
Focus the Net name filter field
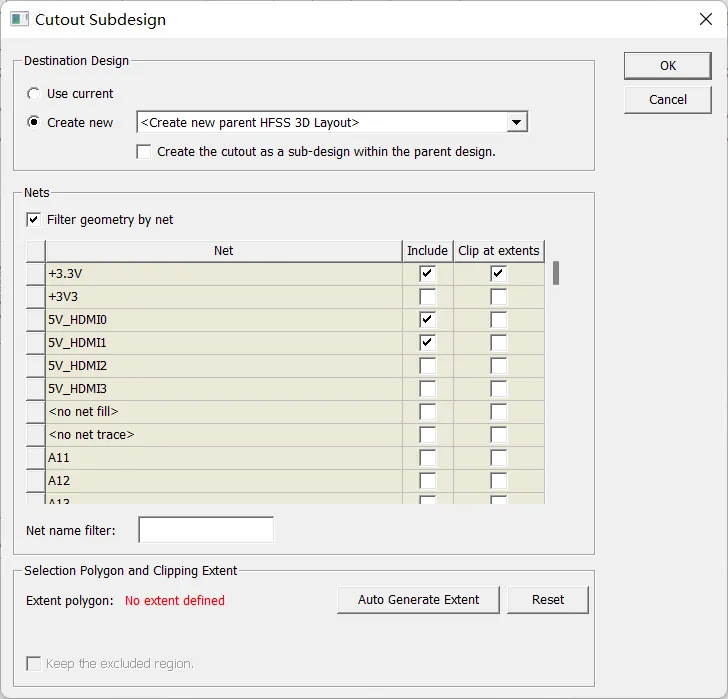point(206,530)
